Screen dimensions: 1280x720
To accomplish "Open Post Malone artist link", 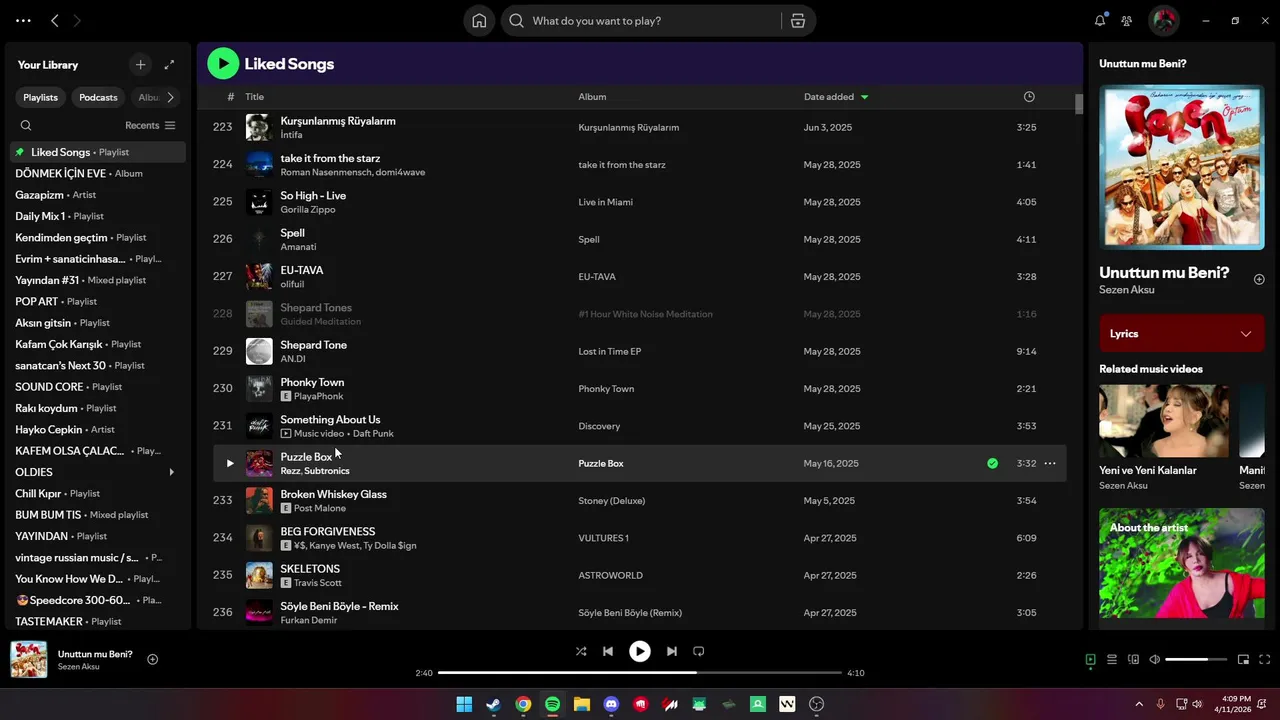I will pos(320,509).
